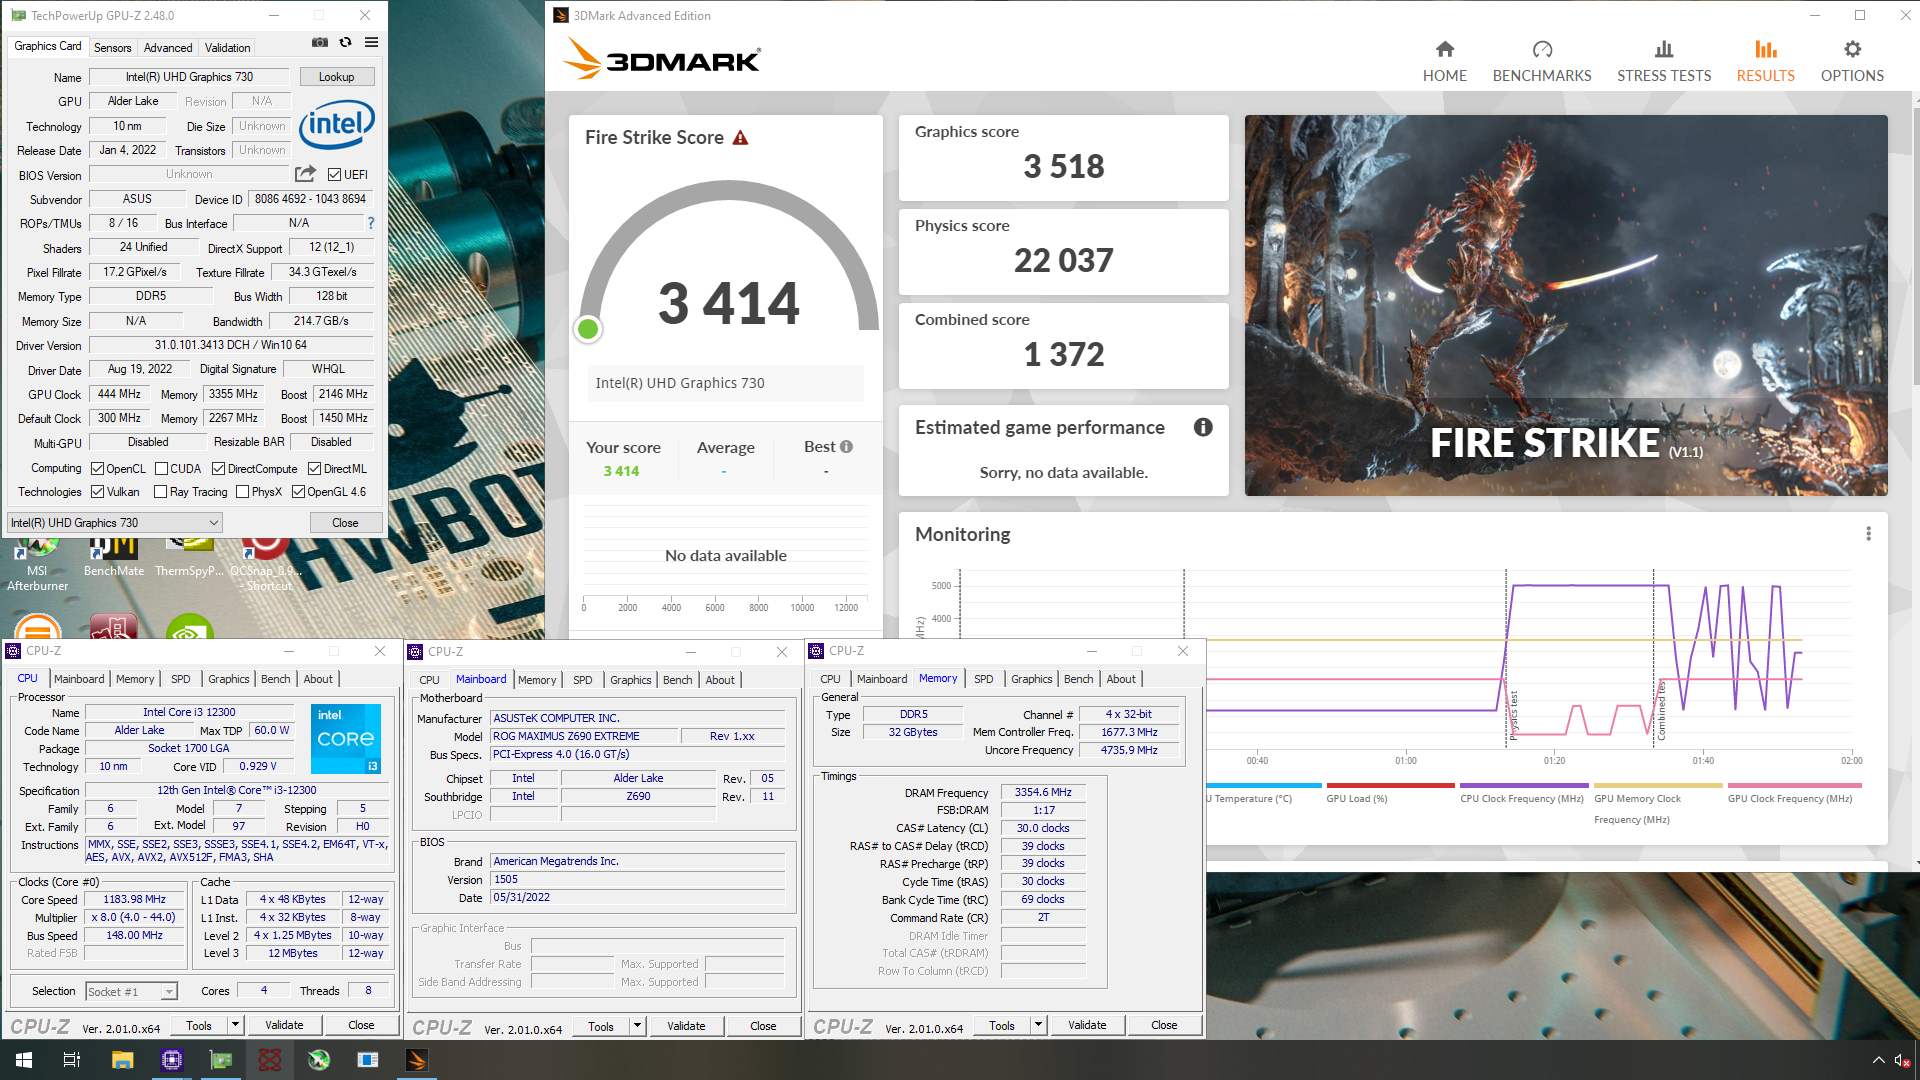Open ThermSpy desktop shortcut
Image resolution: width=1920 pixels, height=1080 pixels.
190,558
